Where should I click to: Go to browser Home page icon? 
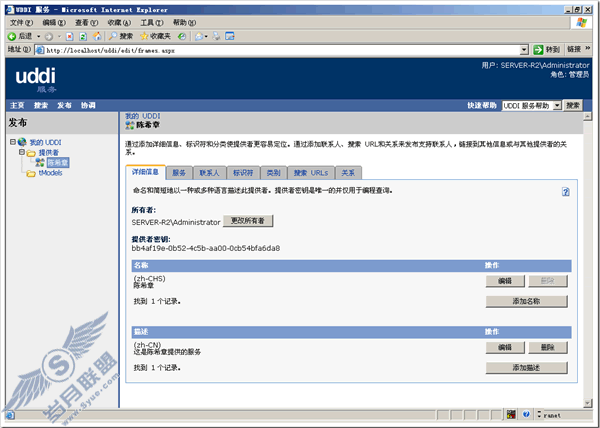point(97,36)
